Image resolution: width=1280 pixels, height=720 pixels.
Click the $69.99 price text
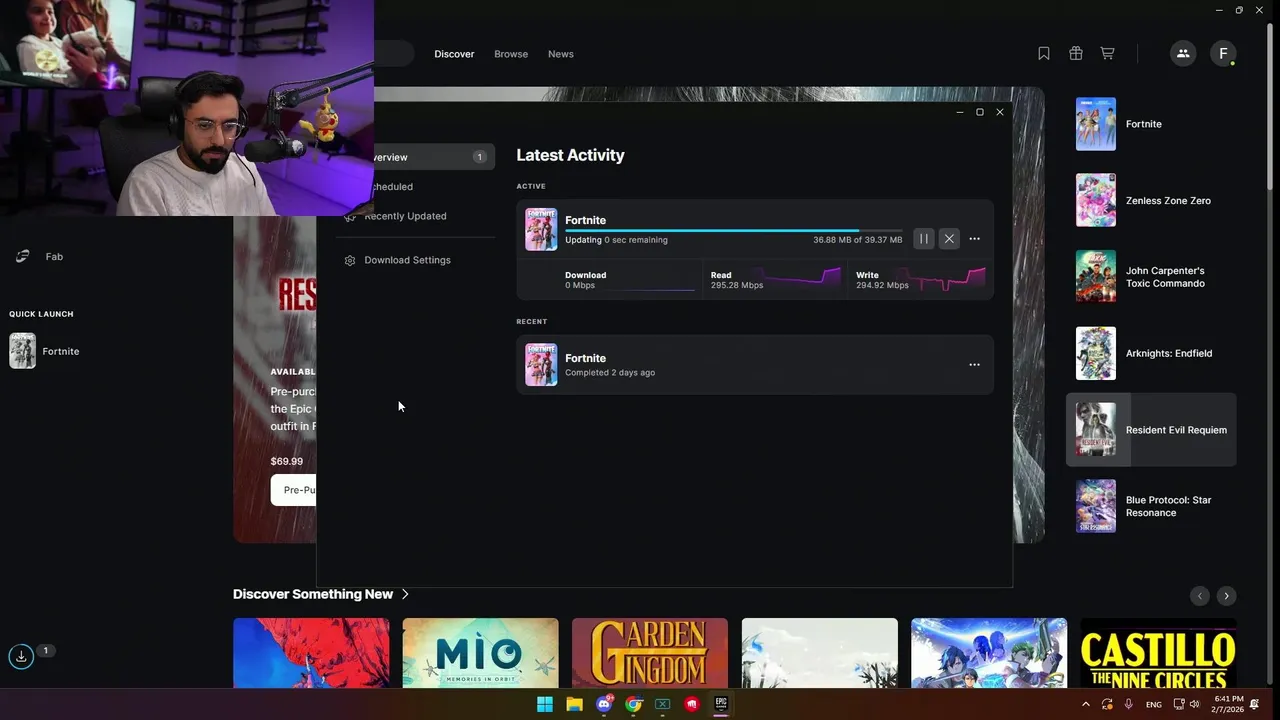tap(286, 461)
